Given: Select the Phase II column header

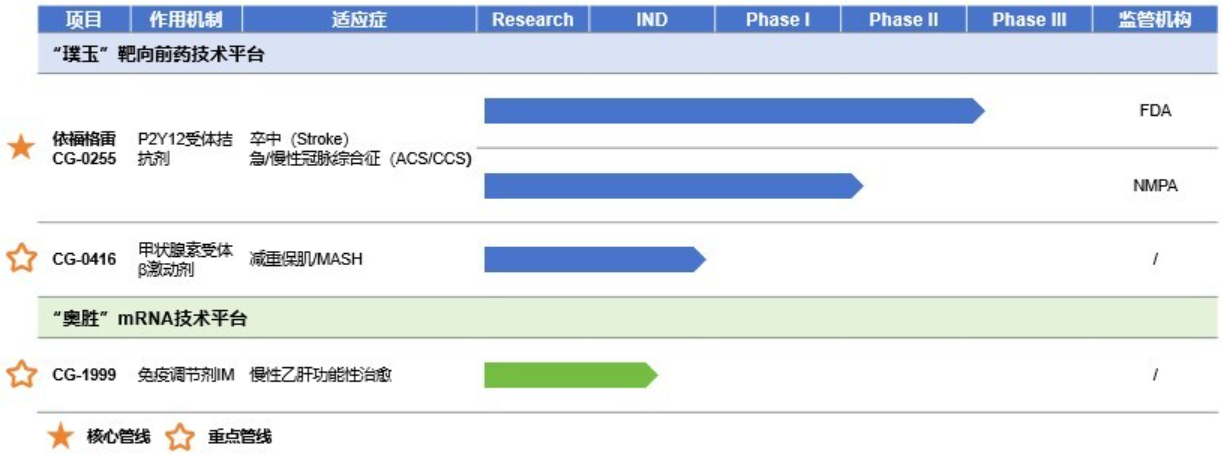Looking at the screenshot, I should click(904, 20).
